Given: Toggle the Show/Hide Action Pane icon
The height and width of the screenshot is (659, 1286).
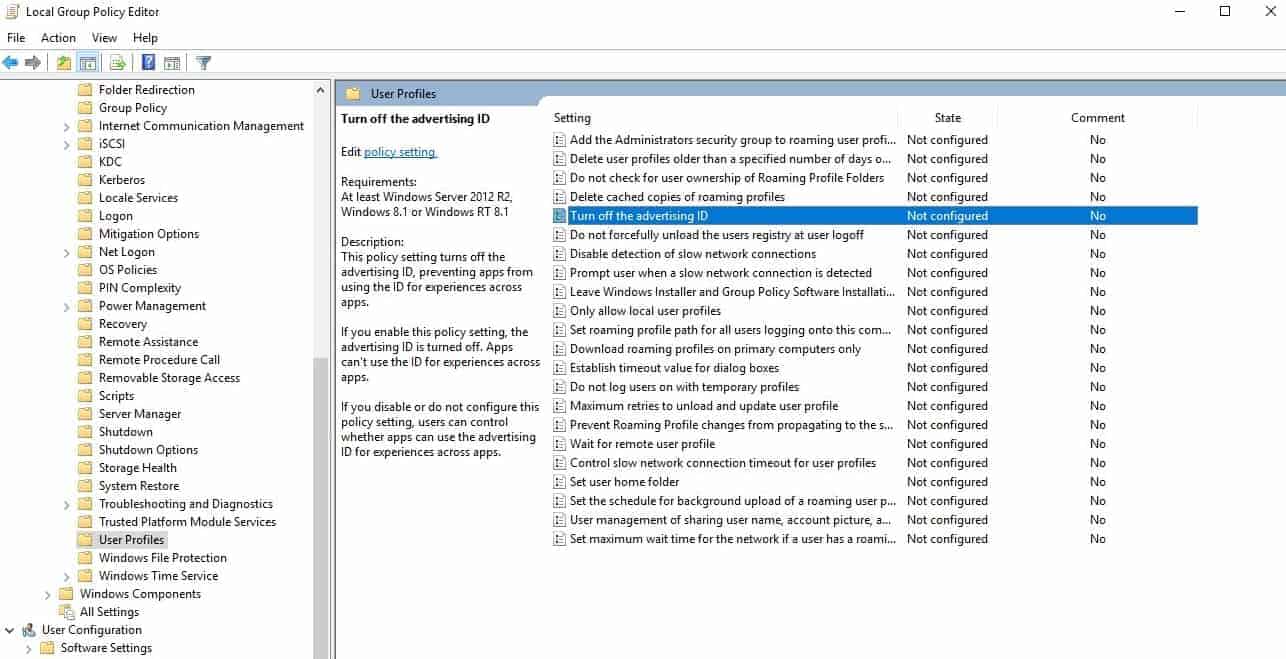Looking at the screenshot, I should [x=172, y=63].
